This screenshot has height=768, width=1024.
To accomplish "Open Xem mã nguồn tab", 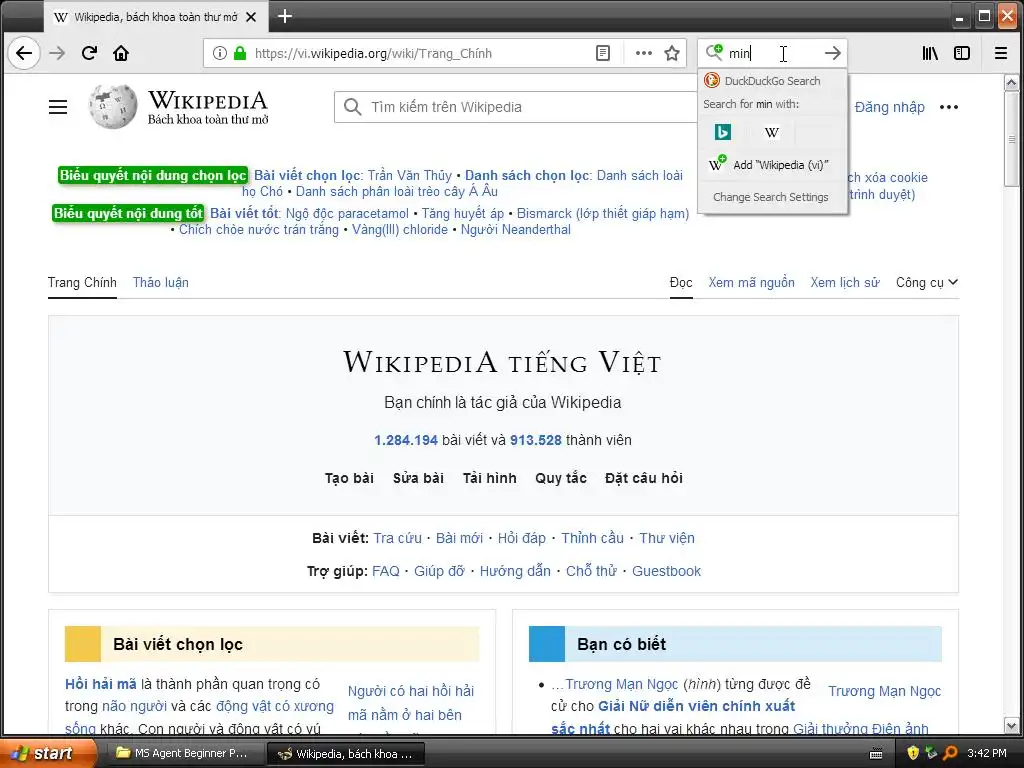I will [x=752, y=282].
